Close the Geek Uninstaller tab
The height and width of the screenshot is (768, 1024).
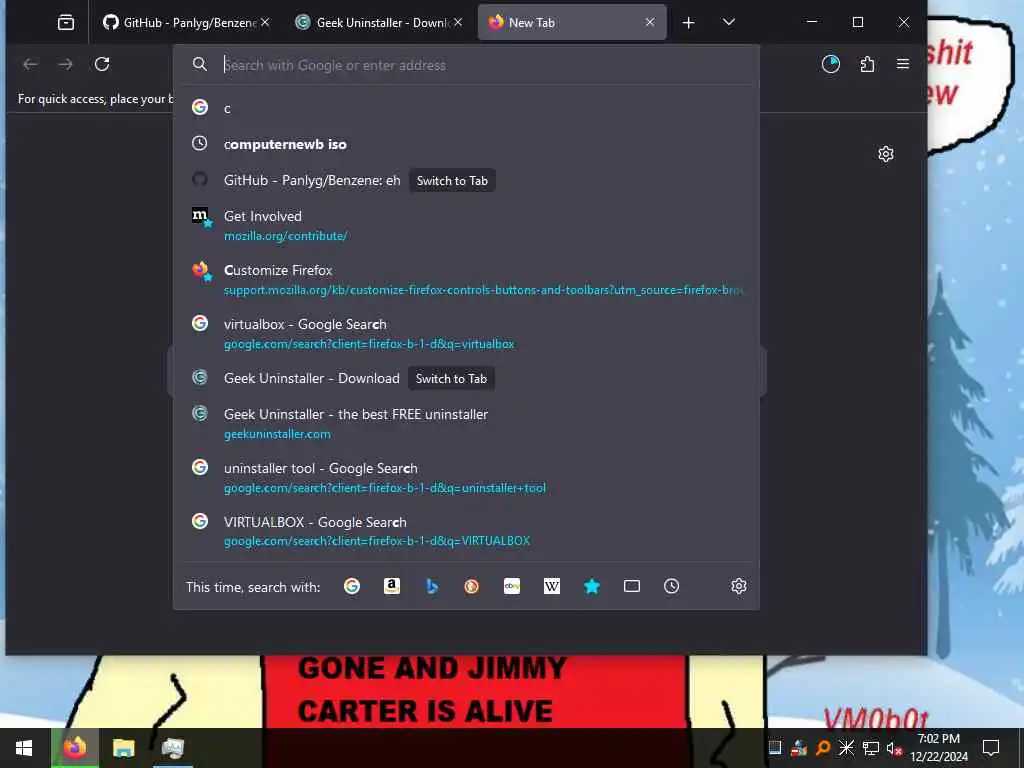pyautogui.click(x=458, y=22)
